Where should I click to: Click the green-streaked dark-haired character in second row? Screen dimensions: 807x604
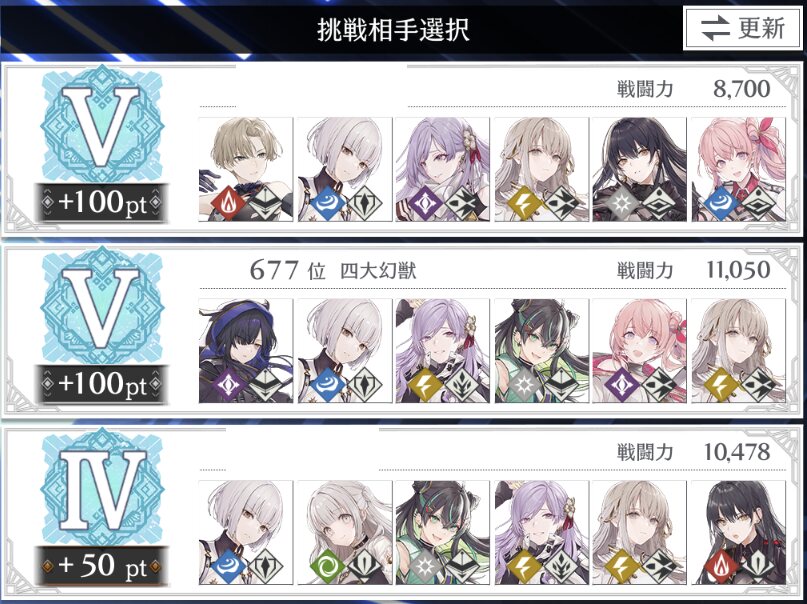541,350
